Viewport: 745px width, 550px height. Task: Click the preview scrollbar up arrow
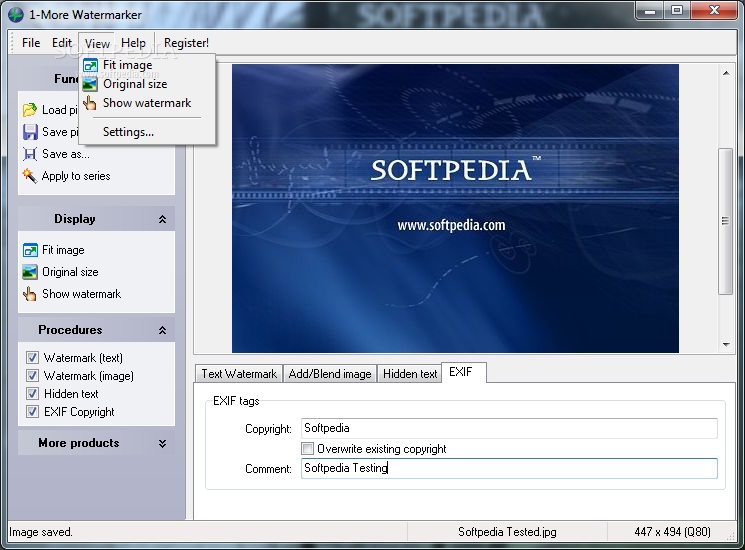point(726,73)
